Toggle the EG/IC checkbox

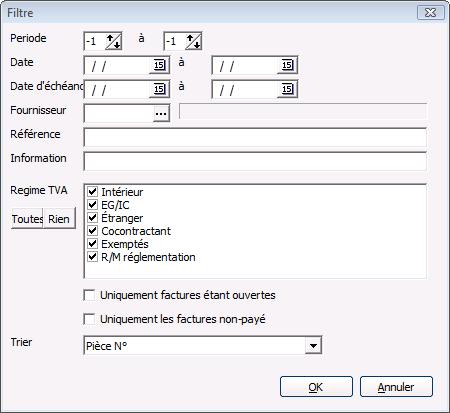click(x=92, y=205)
